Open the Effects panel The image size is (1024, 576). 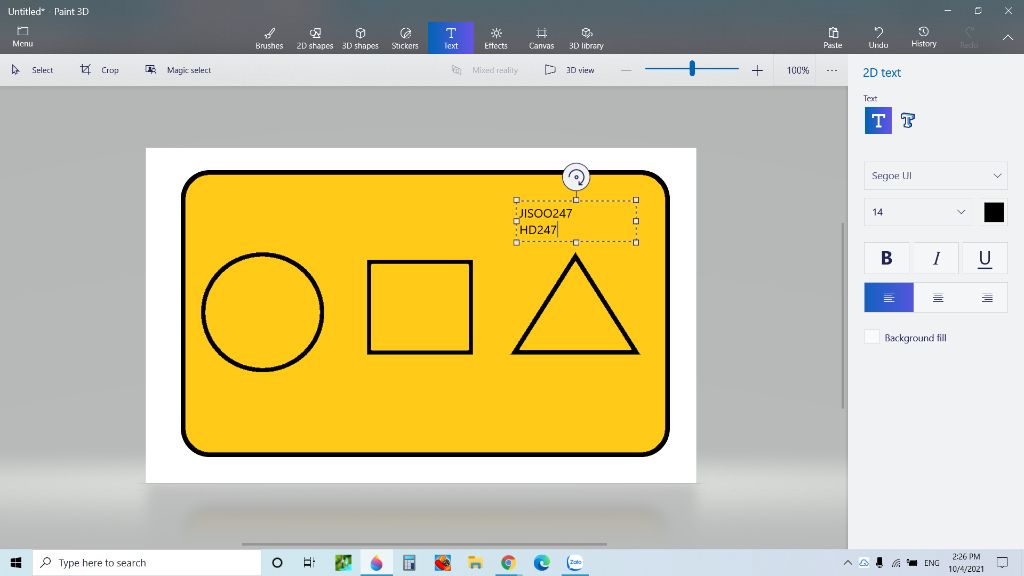pos(496,38)
